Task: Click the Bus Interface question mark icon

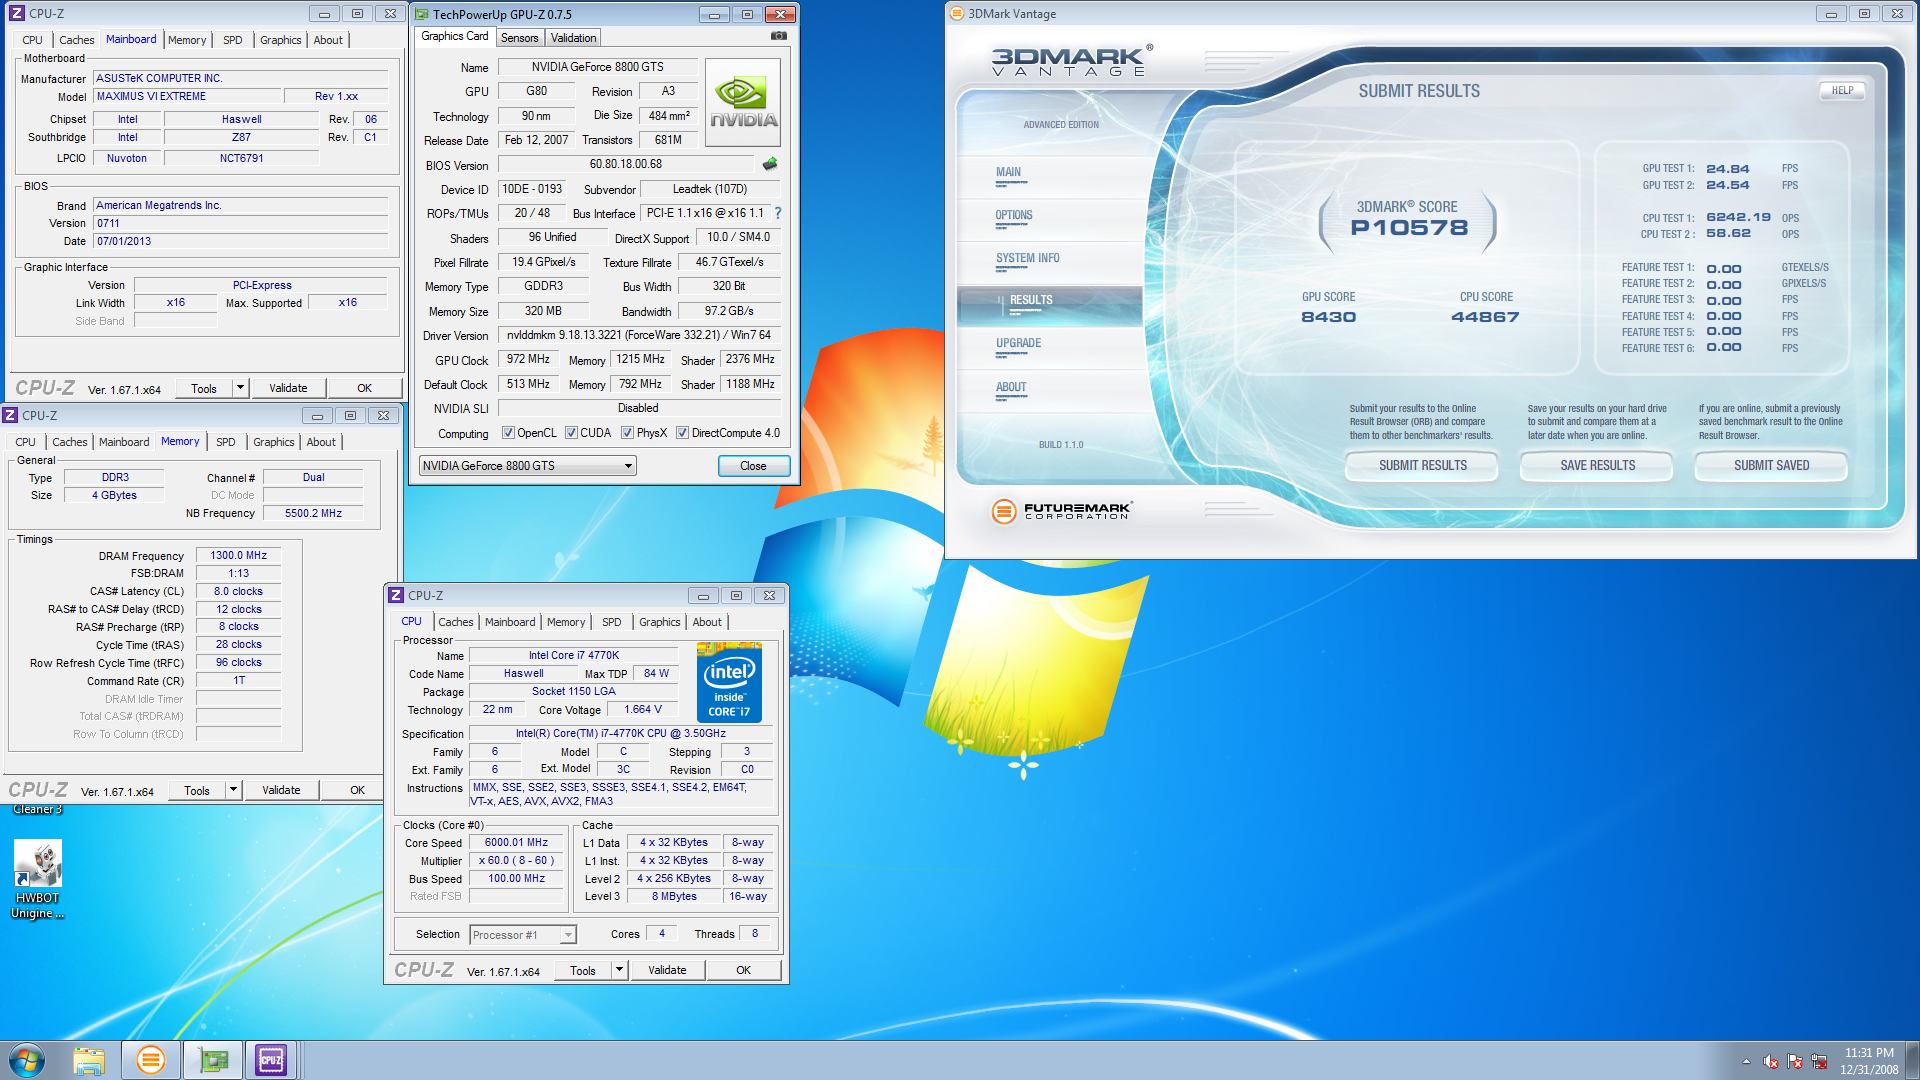Action: click(778, 213)
